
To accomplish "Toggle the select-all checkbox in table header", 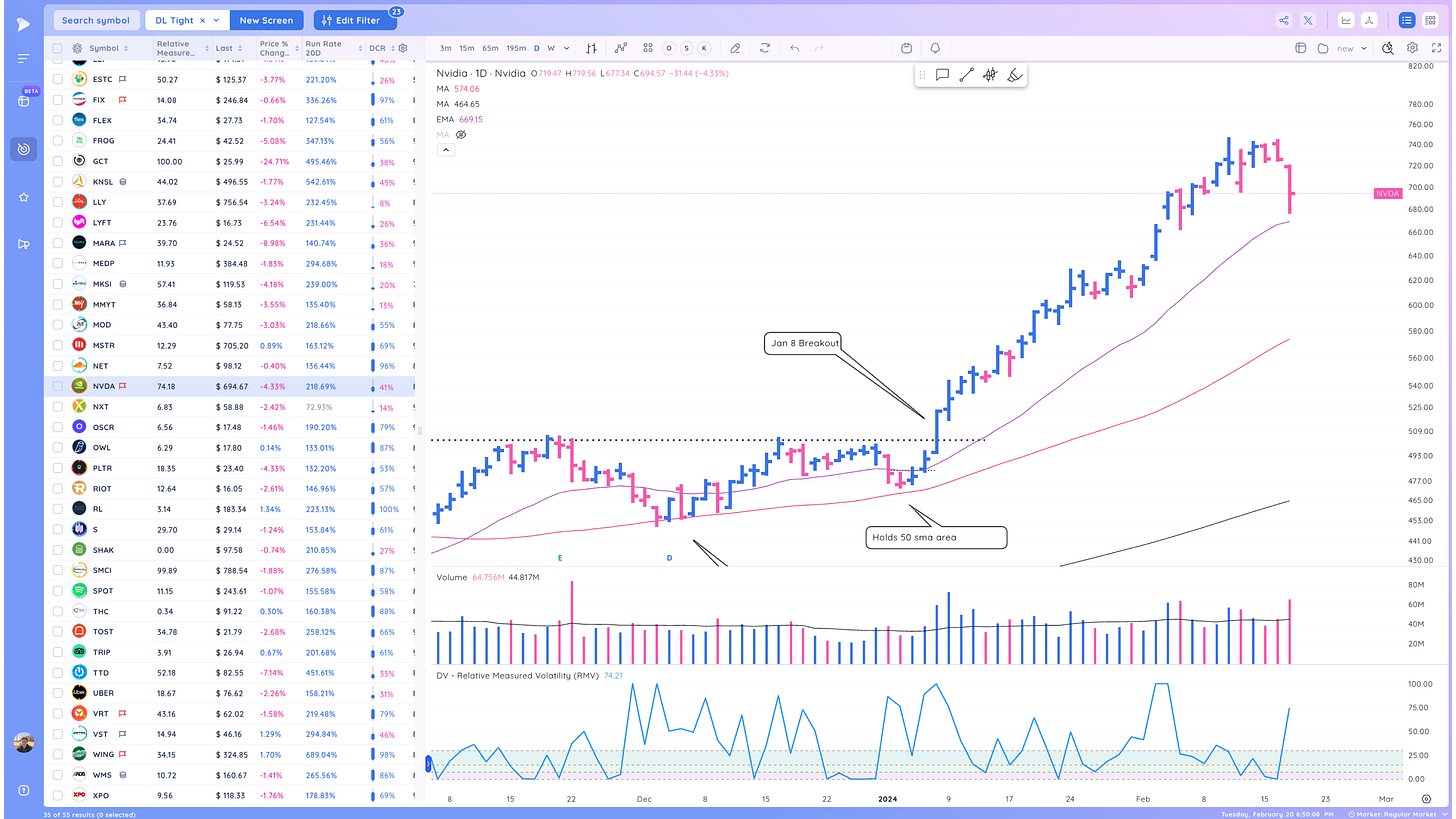I will point(57,48).
